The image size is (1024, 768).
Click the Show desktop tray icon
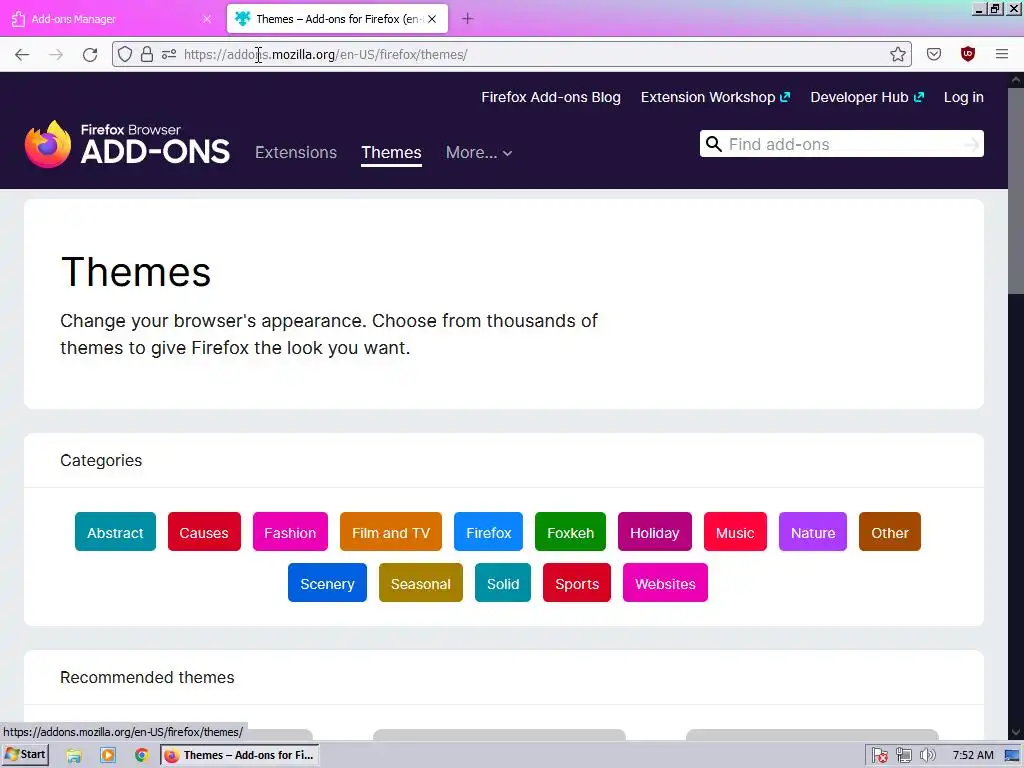pyautogui.click(x=1012, y=756)
